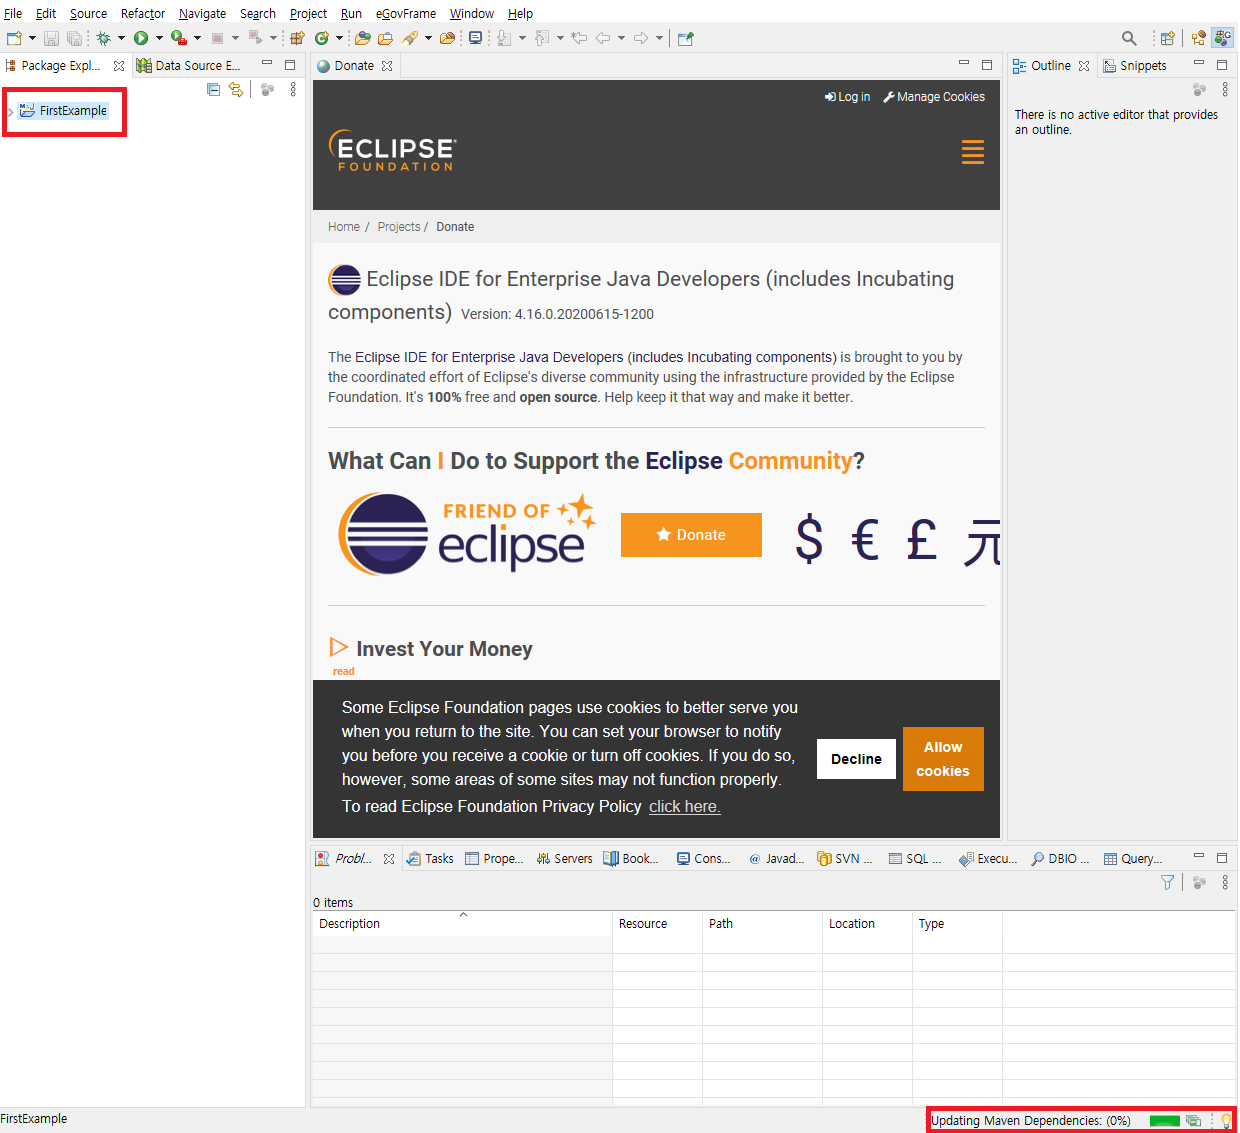Click the Location column header
This screenshot has width=1240, height=1133.
(x=867, y=924)
